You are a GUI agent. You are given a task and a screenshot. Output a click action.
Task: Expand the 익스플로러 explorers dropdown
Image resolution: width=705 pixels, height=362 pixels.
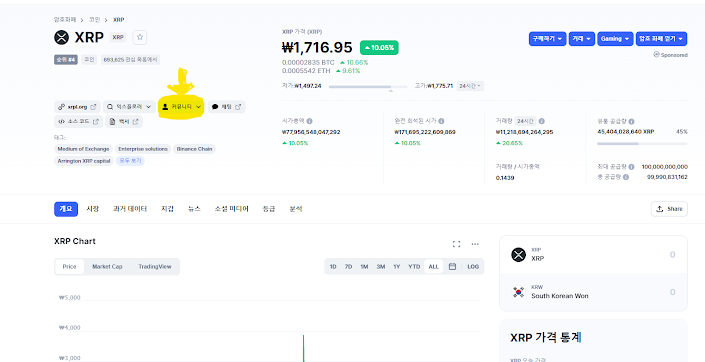129,107
